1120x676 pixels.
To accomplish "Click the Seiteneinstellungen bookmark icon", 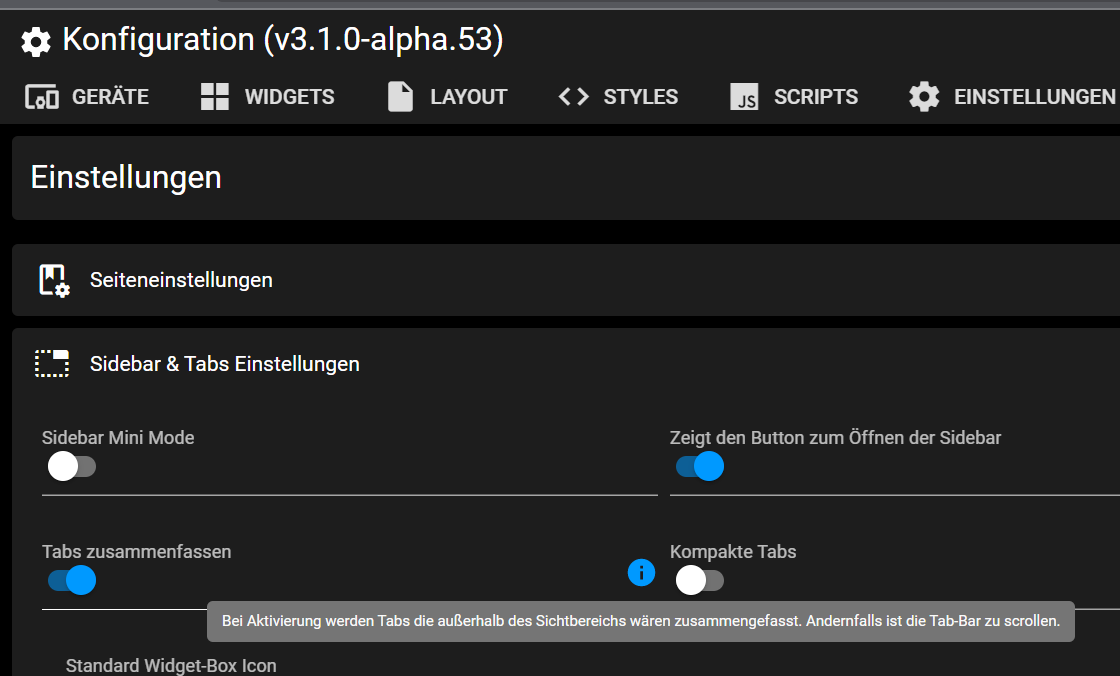I will coord(52,280).
